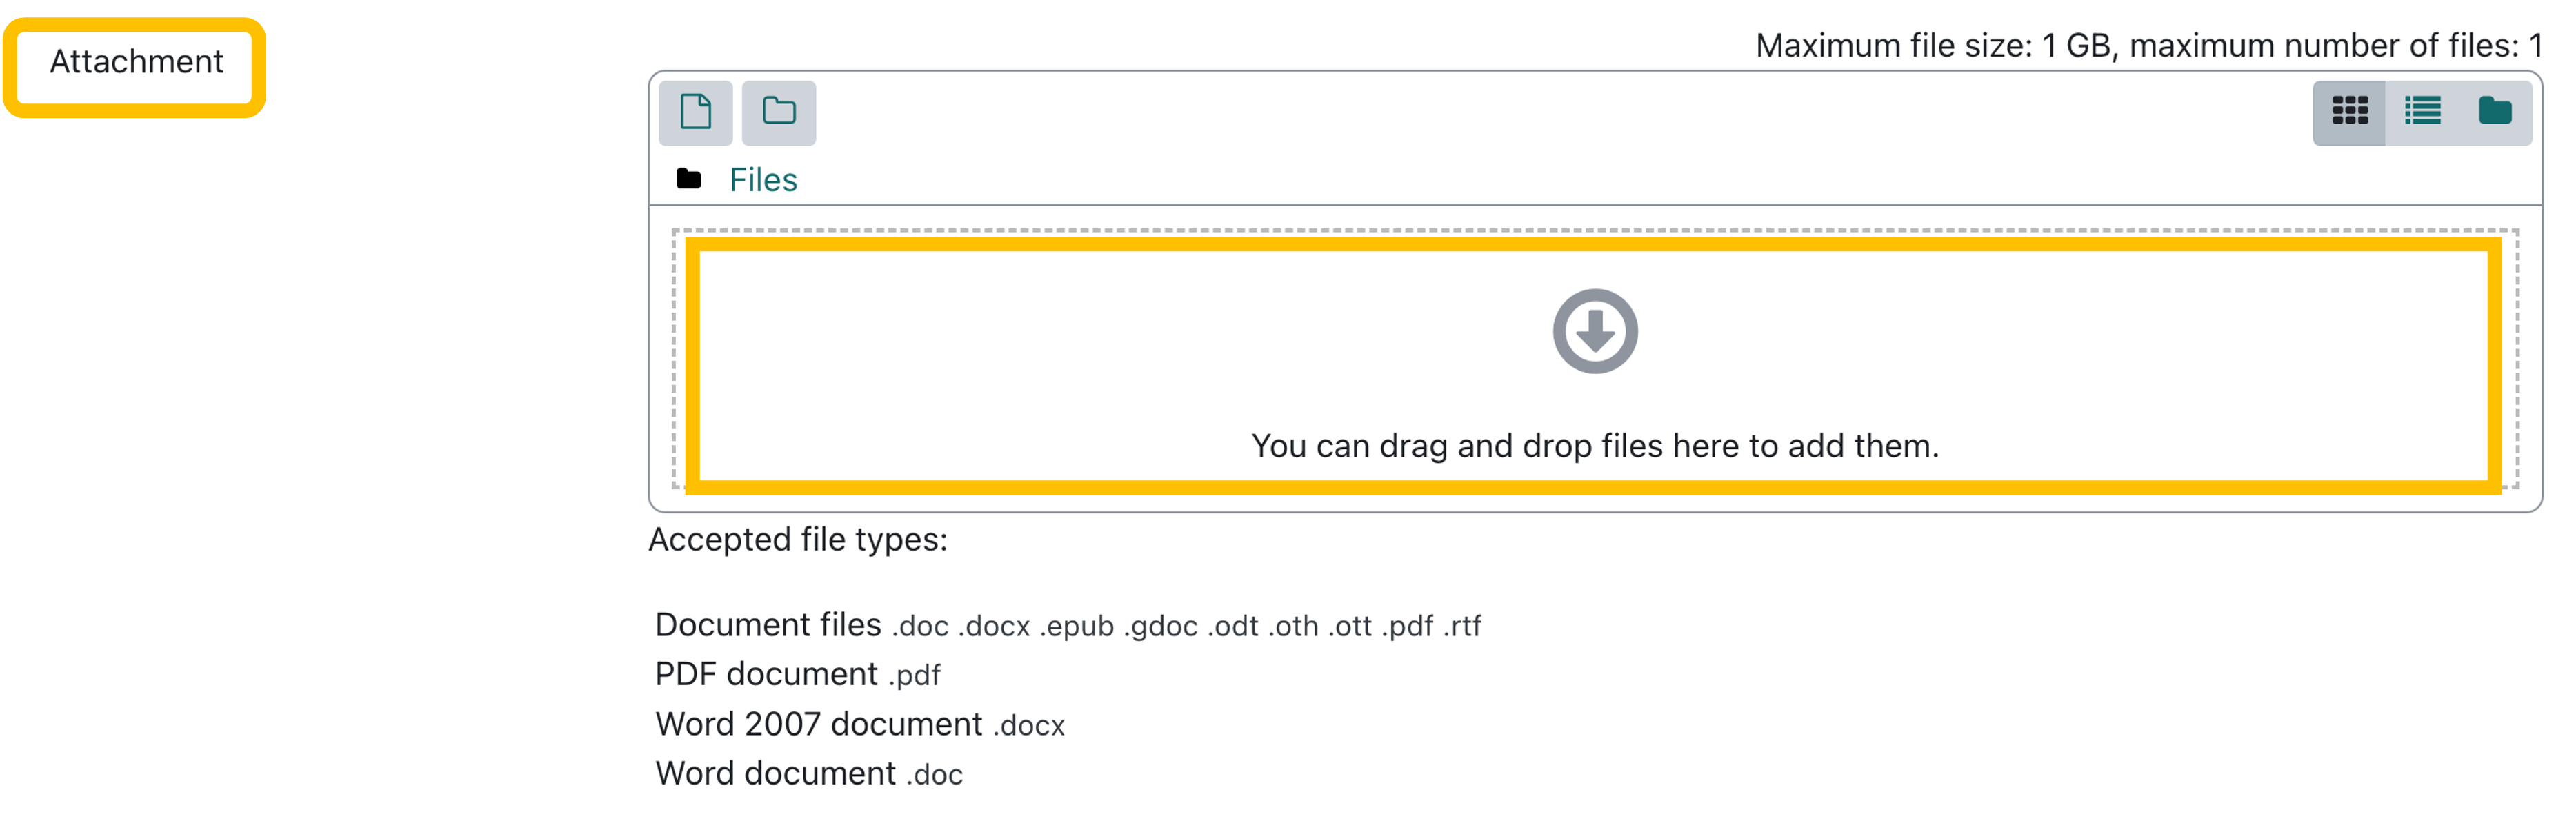The image size is (2576, 828).
Task: Create a new folder via folder icon
Action: 779,112
